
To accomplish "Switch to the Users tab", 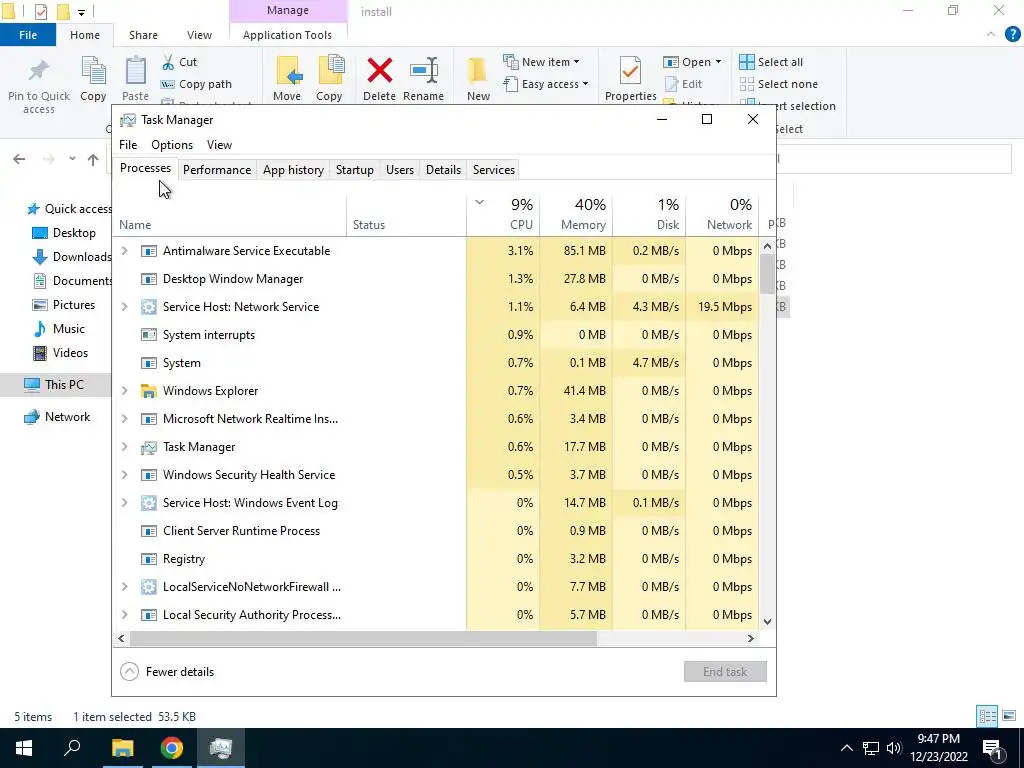I will pos(400,170).
